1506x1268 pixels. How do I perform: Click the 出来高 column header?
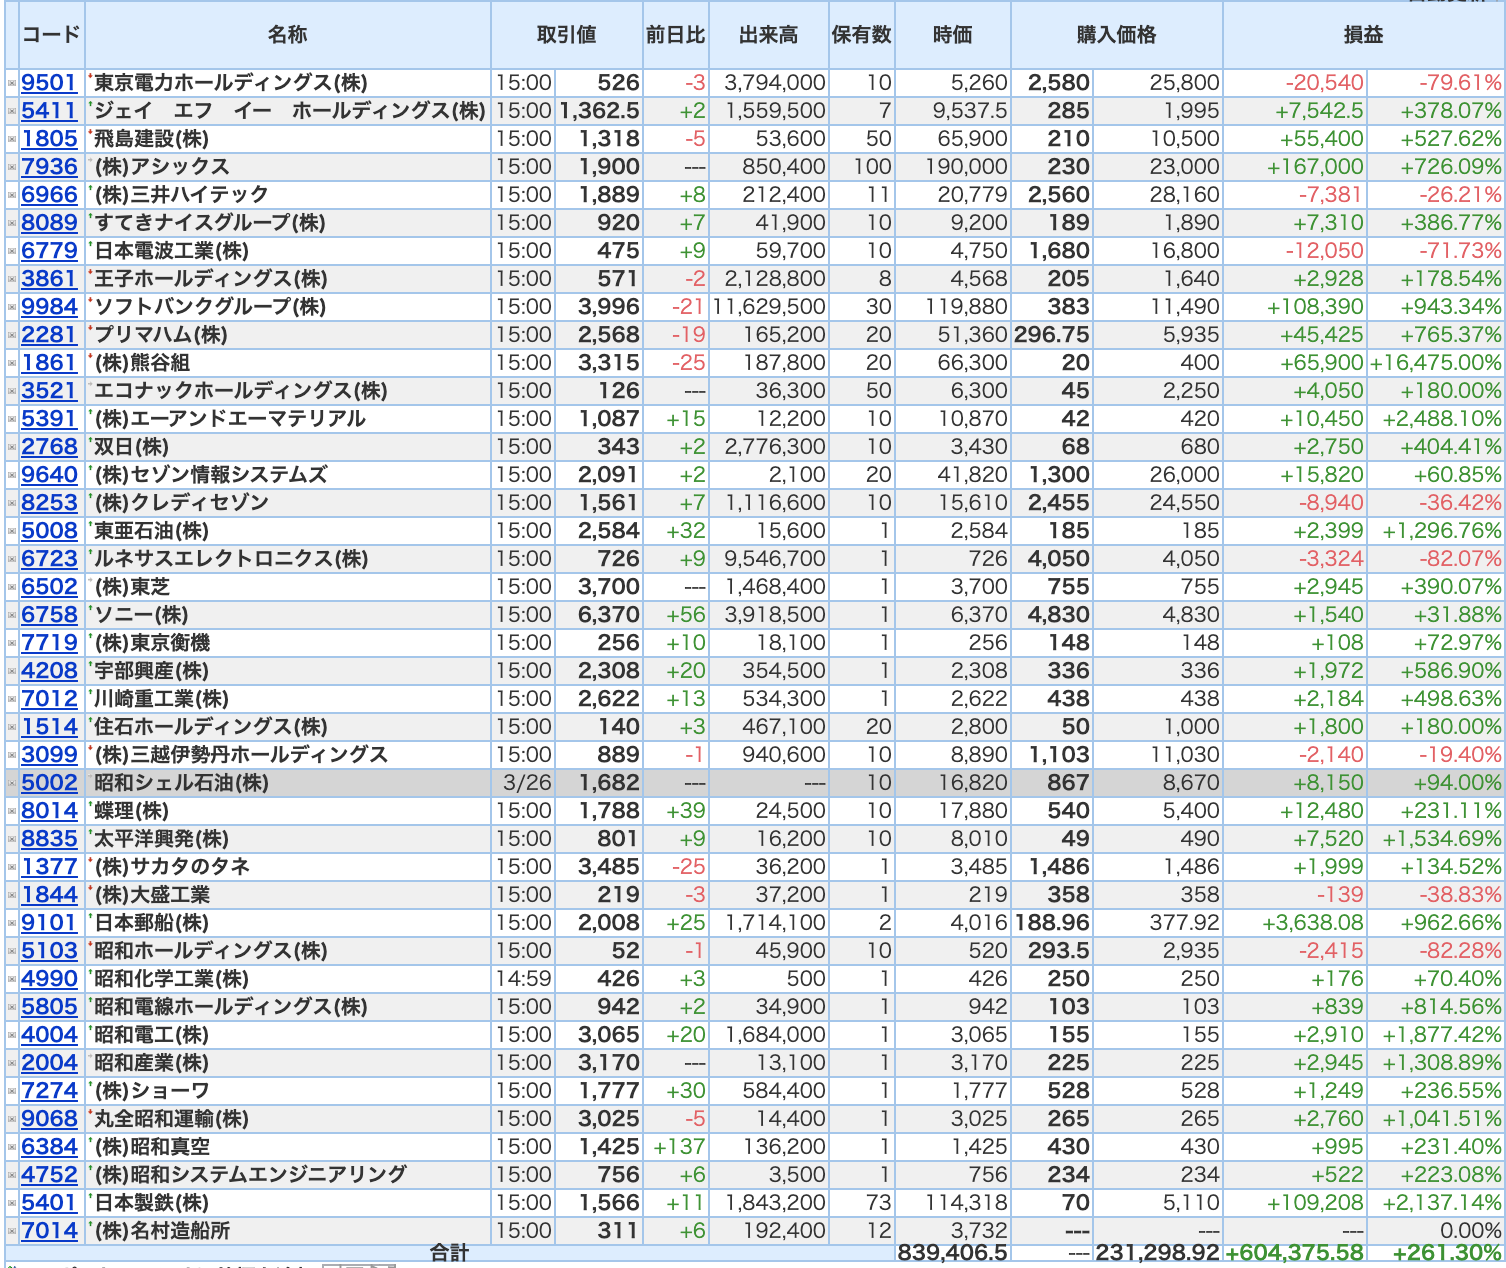769,35
